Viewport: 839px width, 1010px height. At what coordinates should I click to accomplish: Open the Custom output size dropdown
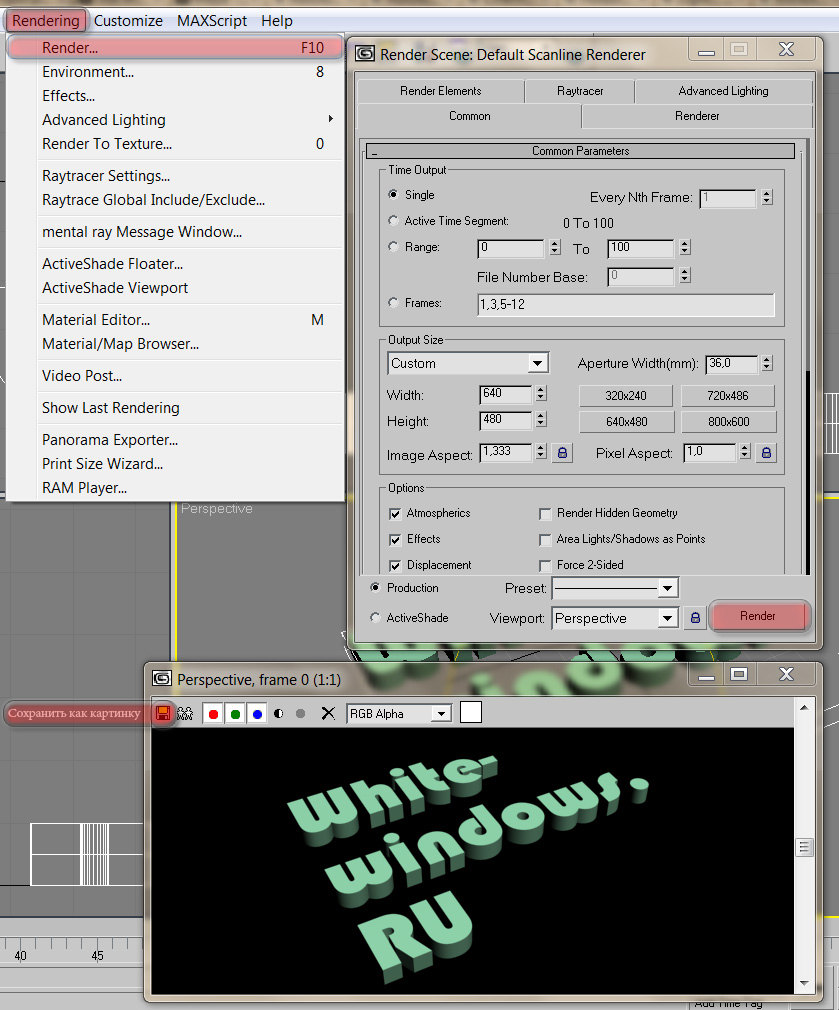[537, 363]
